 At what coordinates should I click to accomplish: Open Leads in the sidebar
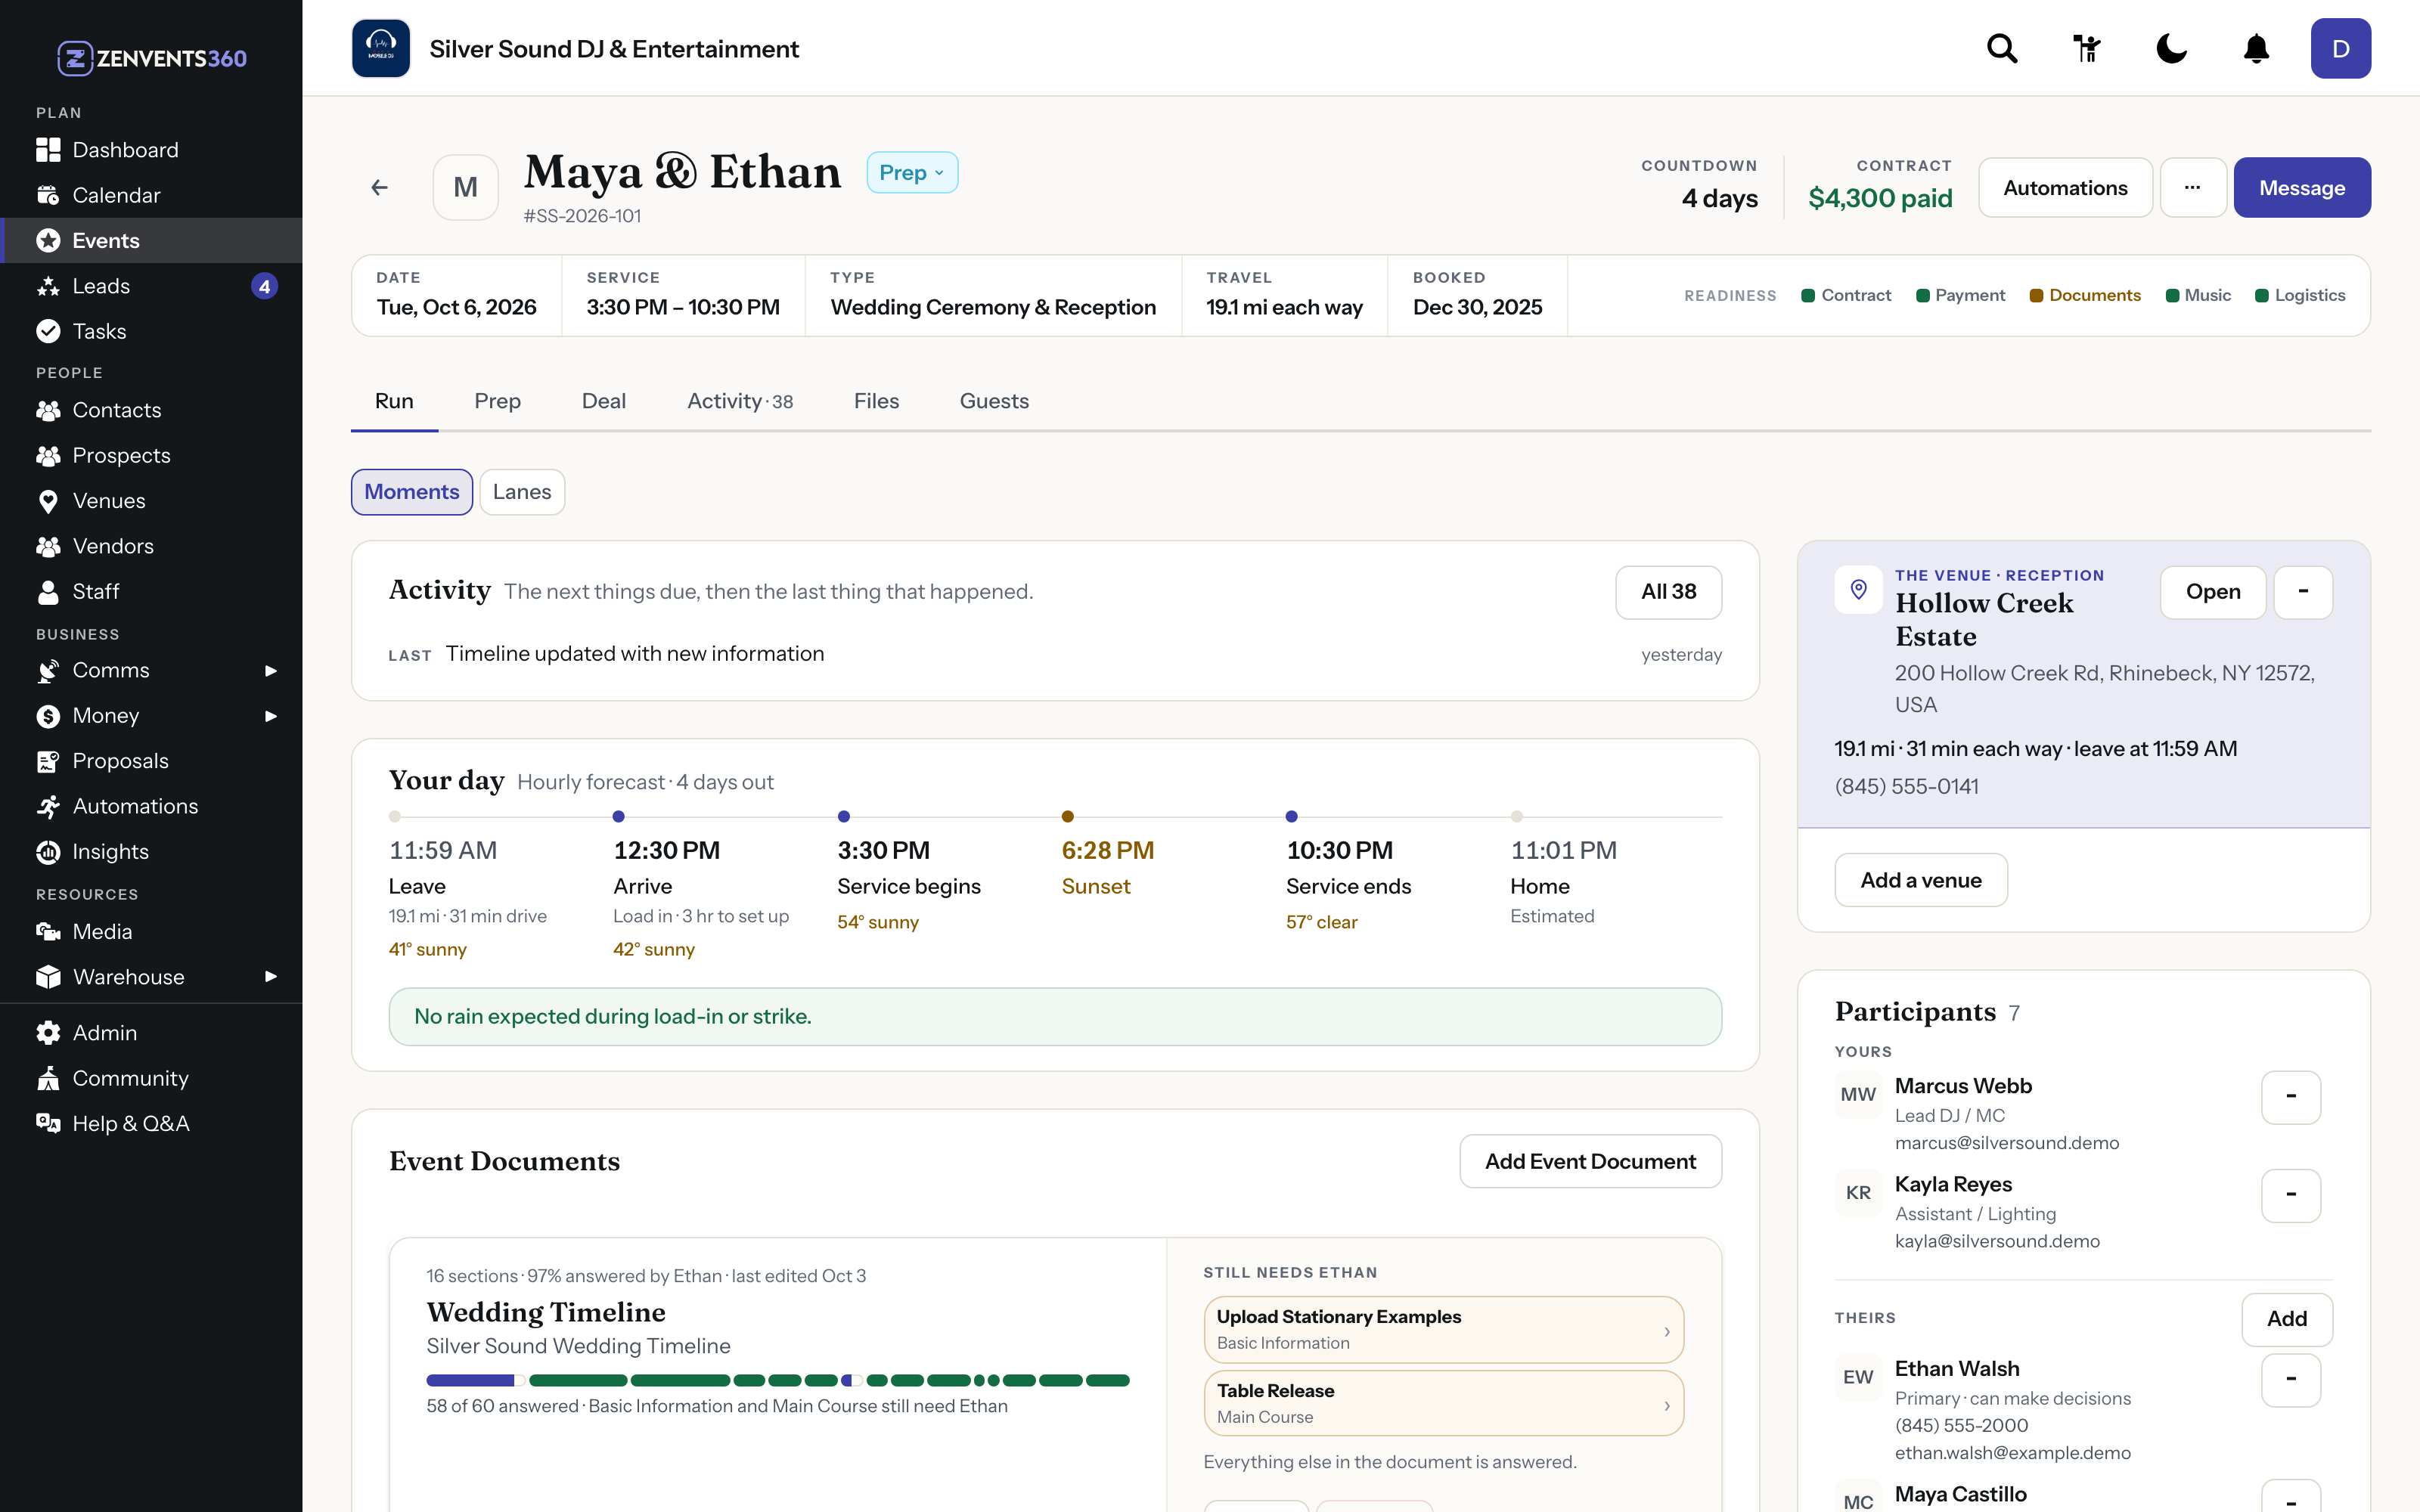pos(151,286)
